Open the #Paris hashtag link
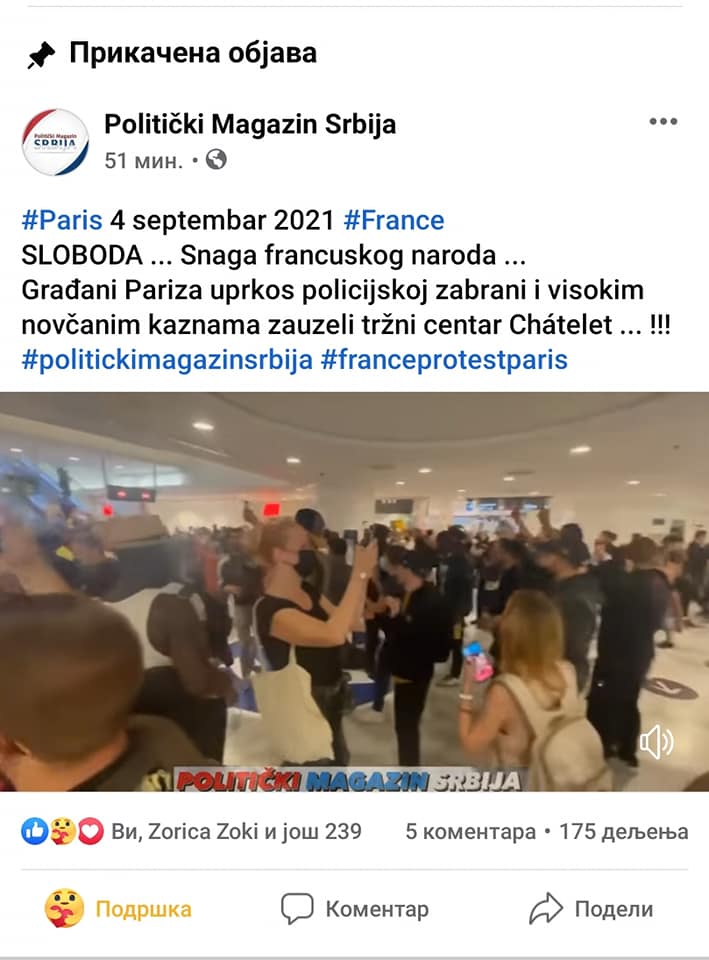 pyautogui.click(x=62, y=220)
